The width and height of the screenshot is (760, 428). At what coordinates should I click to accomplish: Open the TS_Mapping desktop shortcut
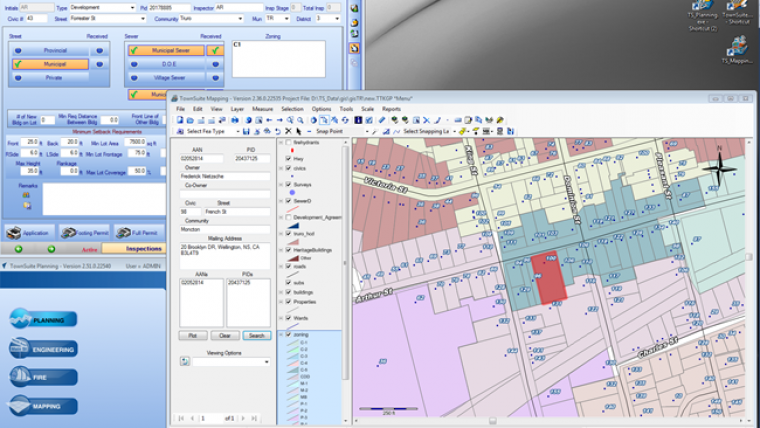tap(737, 51)
